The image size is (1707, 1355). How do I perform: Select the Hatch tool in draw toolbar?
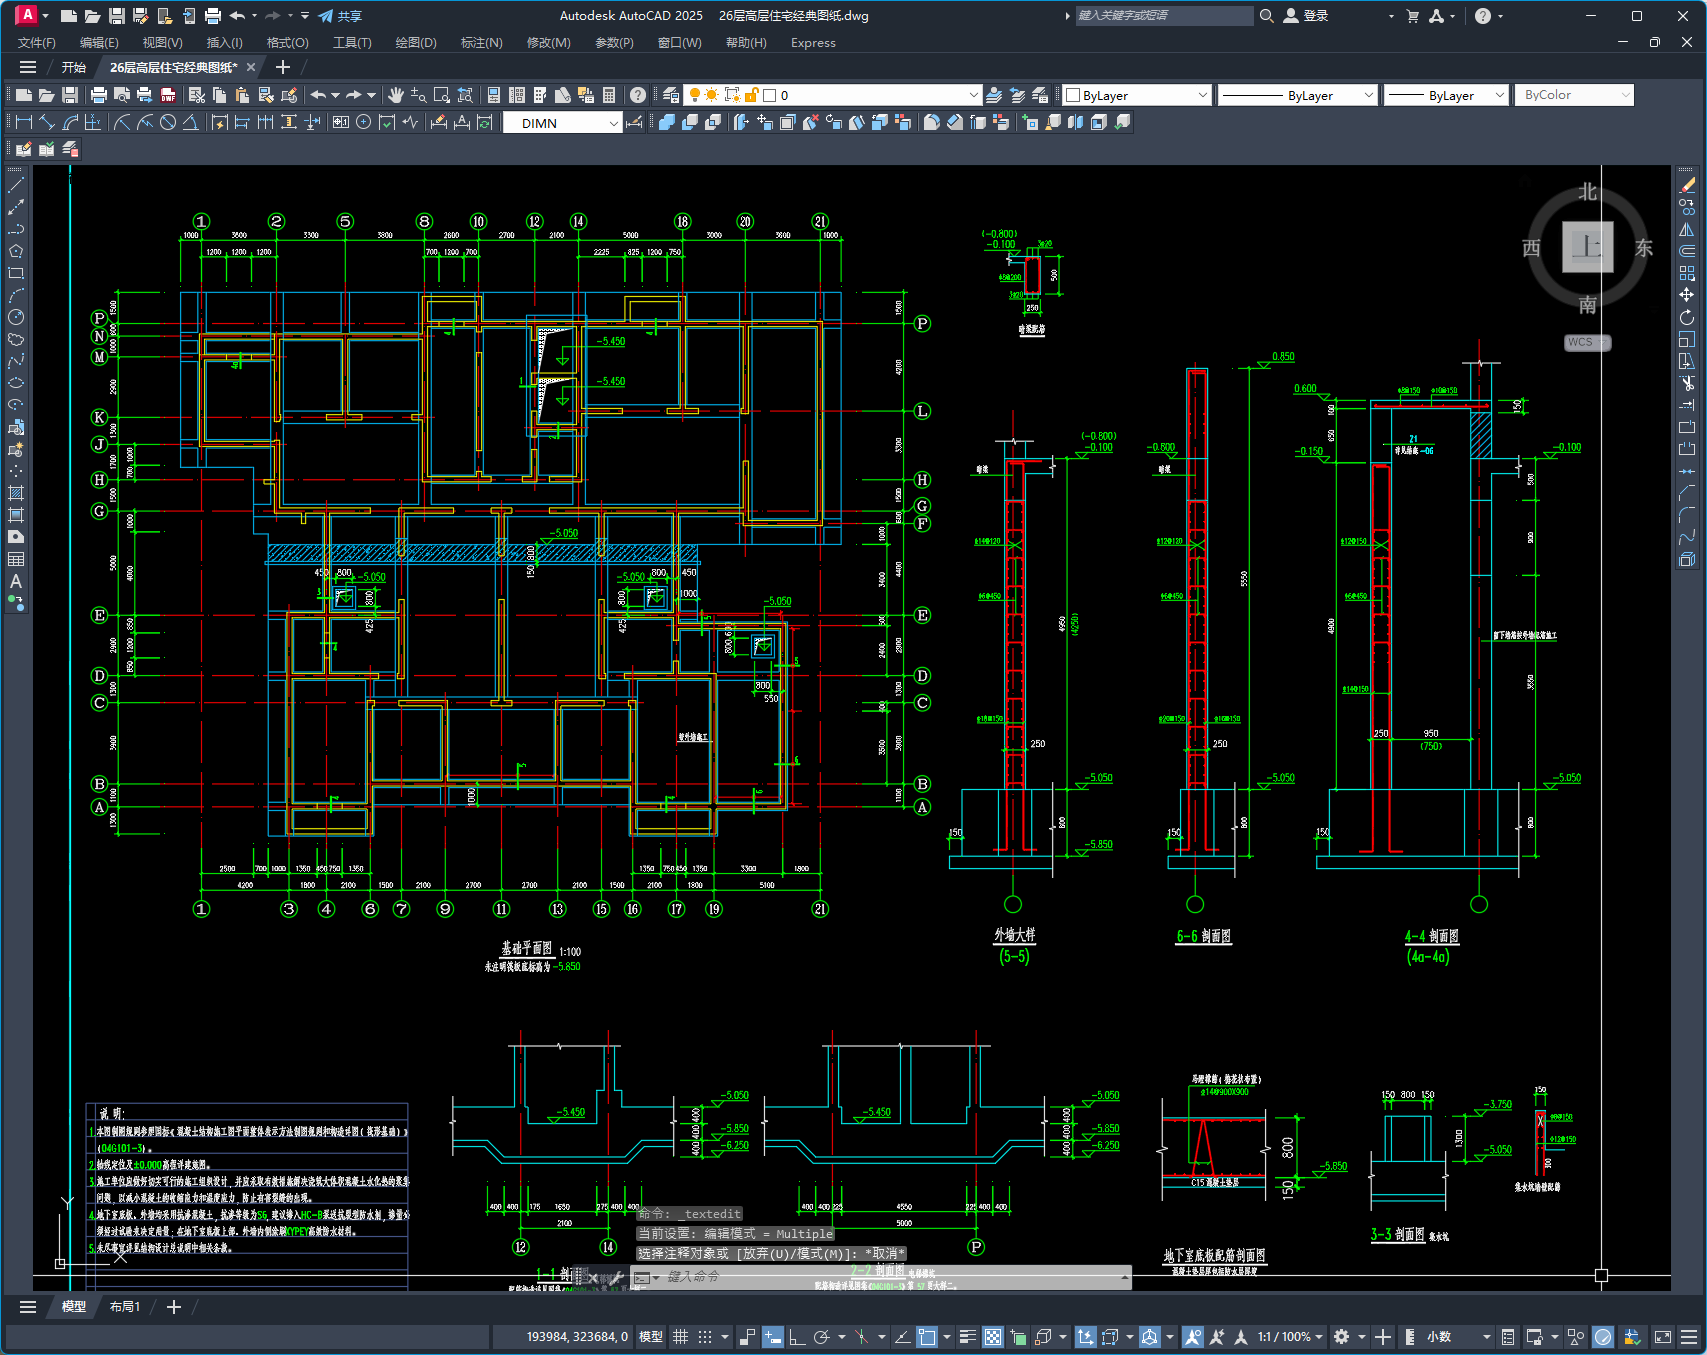click(x=16, y=493)
